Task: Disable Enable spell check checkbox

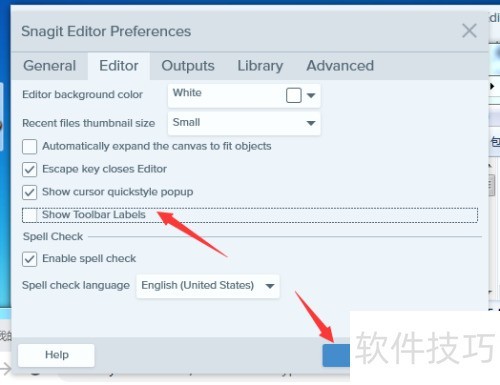Action: click(x=29, y=259)
